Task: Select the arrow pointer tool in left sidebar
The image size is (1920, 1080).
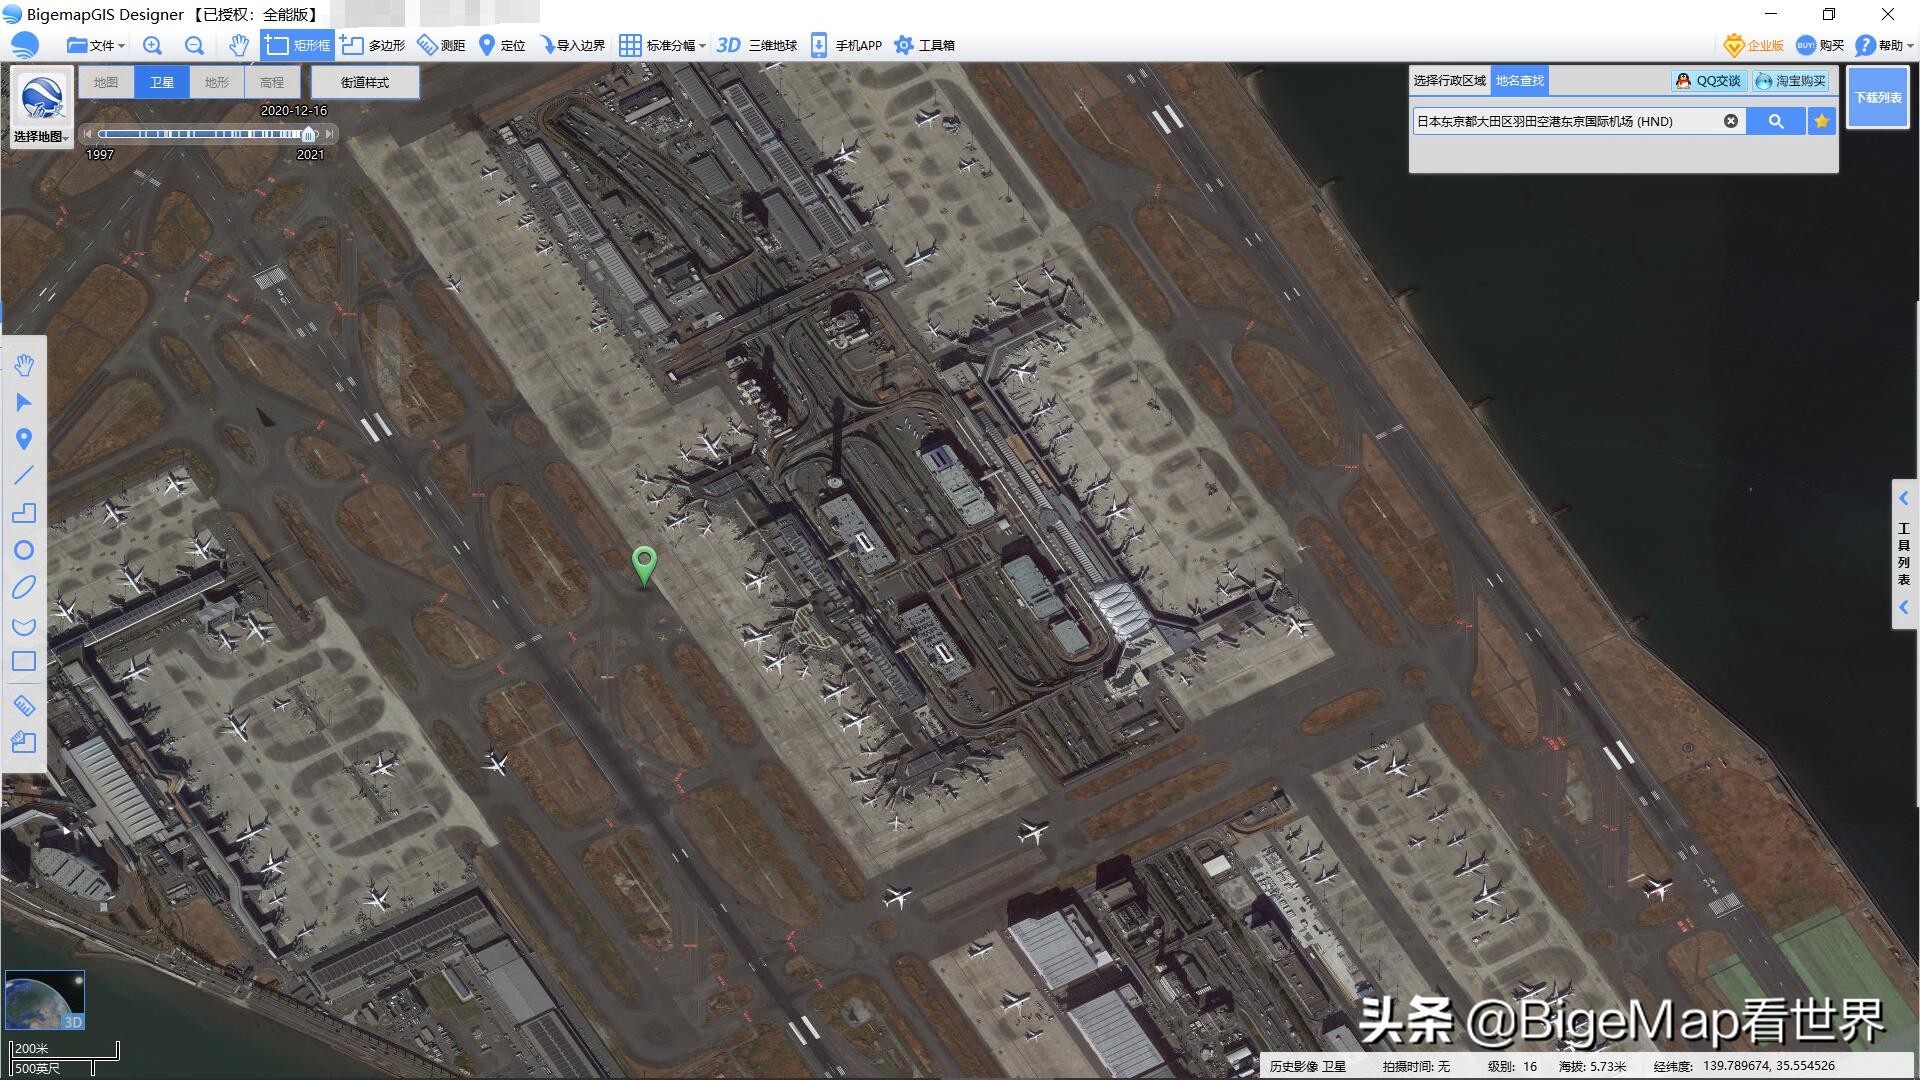Action: tap(24, 402)
